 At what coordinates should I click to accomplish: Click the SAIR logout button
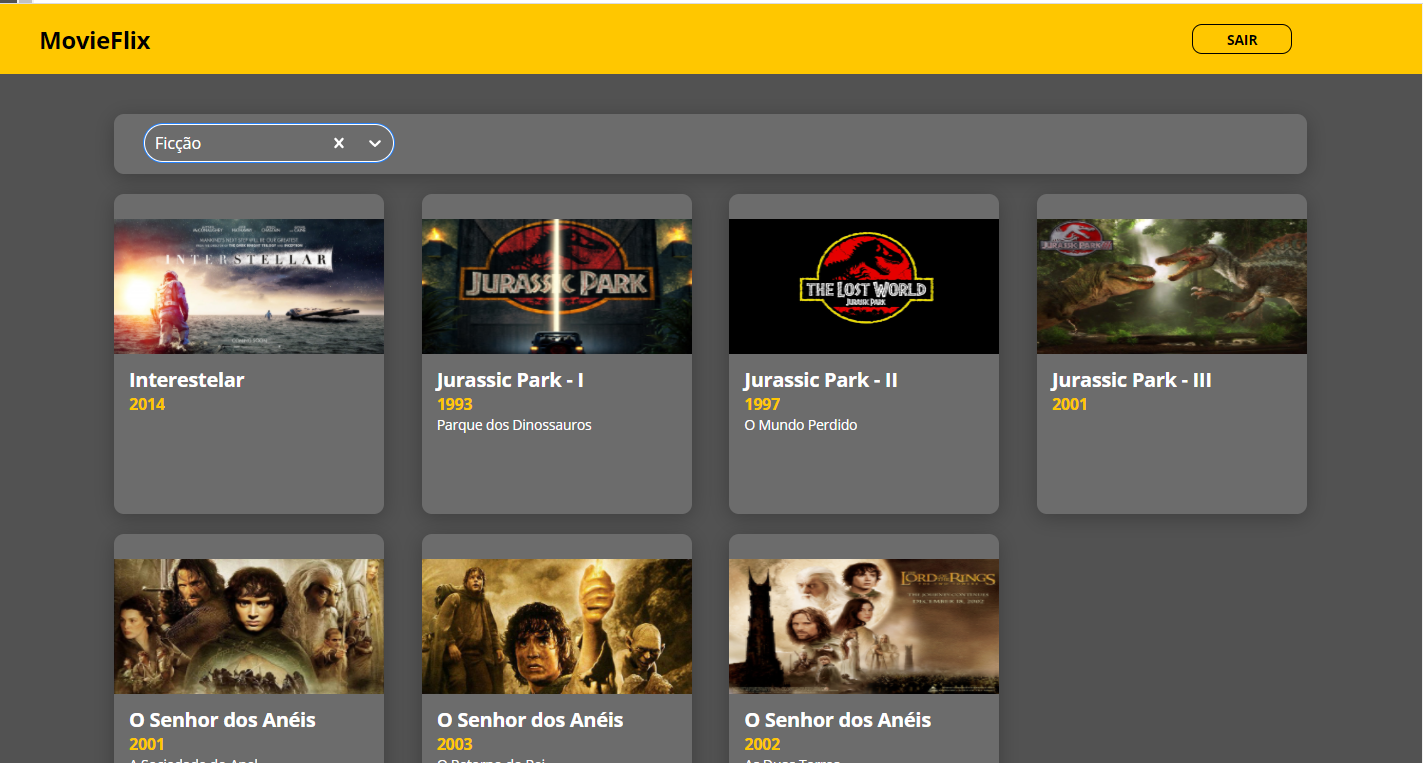point(1241,39)
